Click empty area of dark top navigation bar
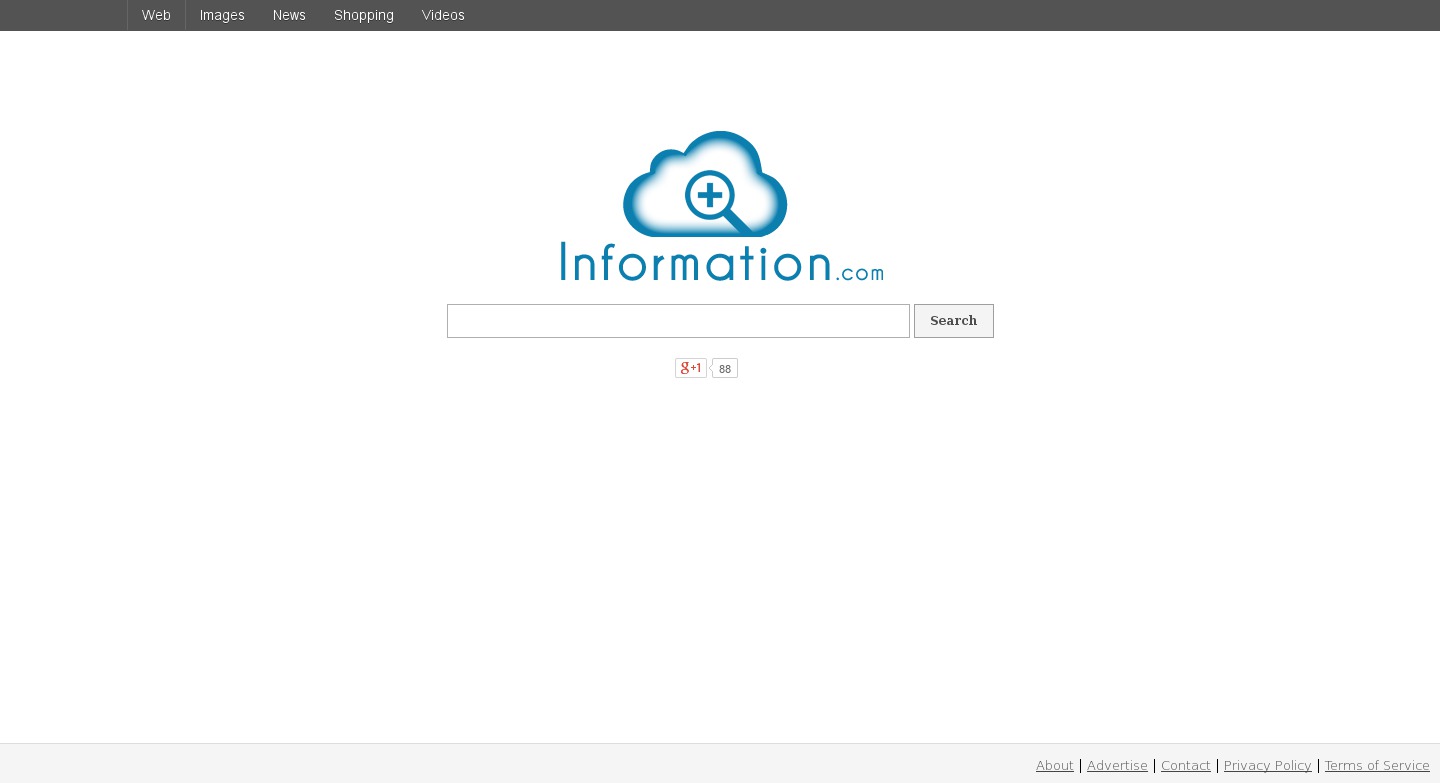This screenshot has height=783, width=1440. [900, 15]
